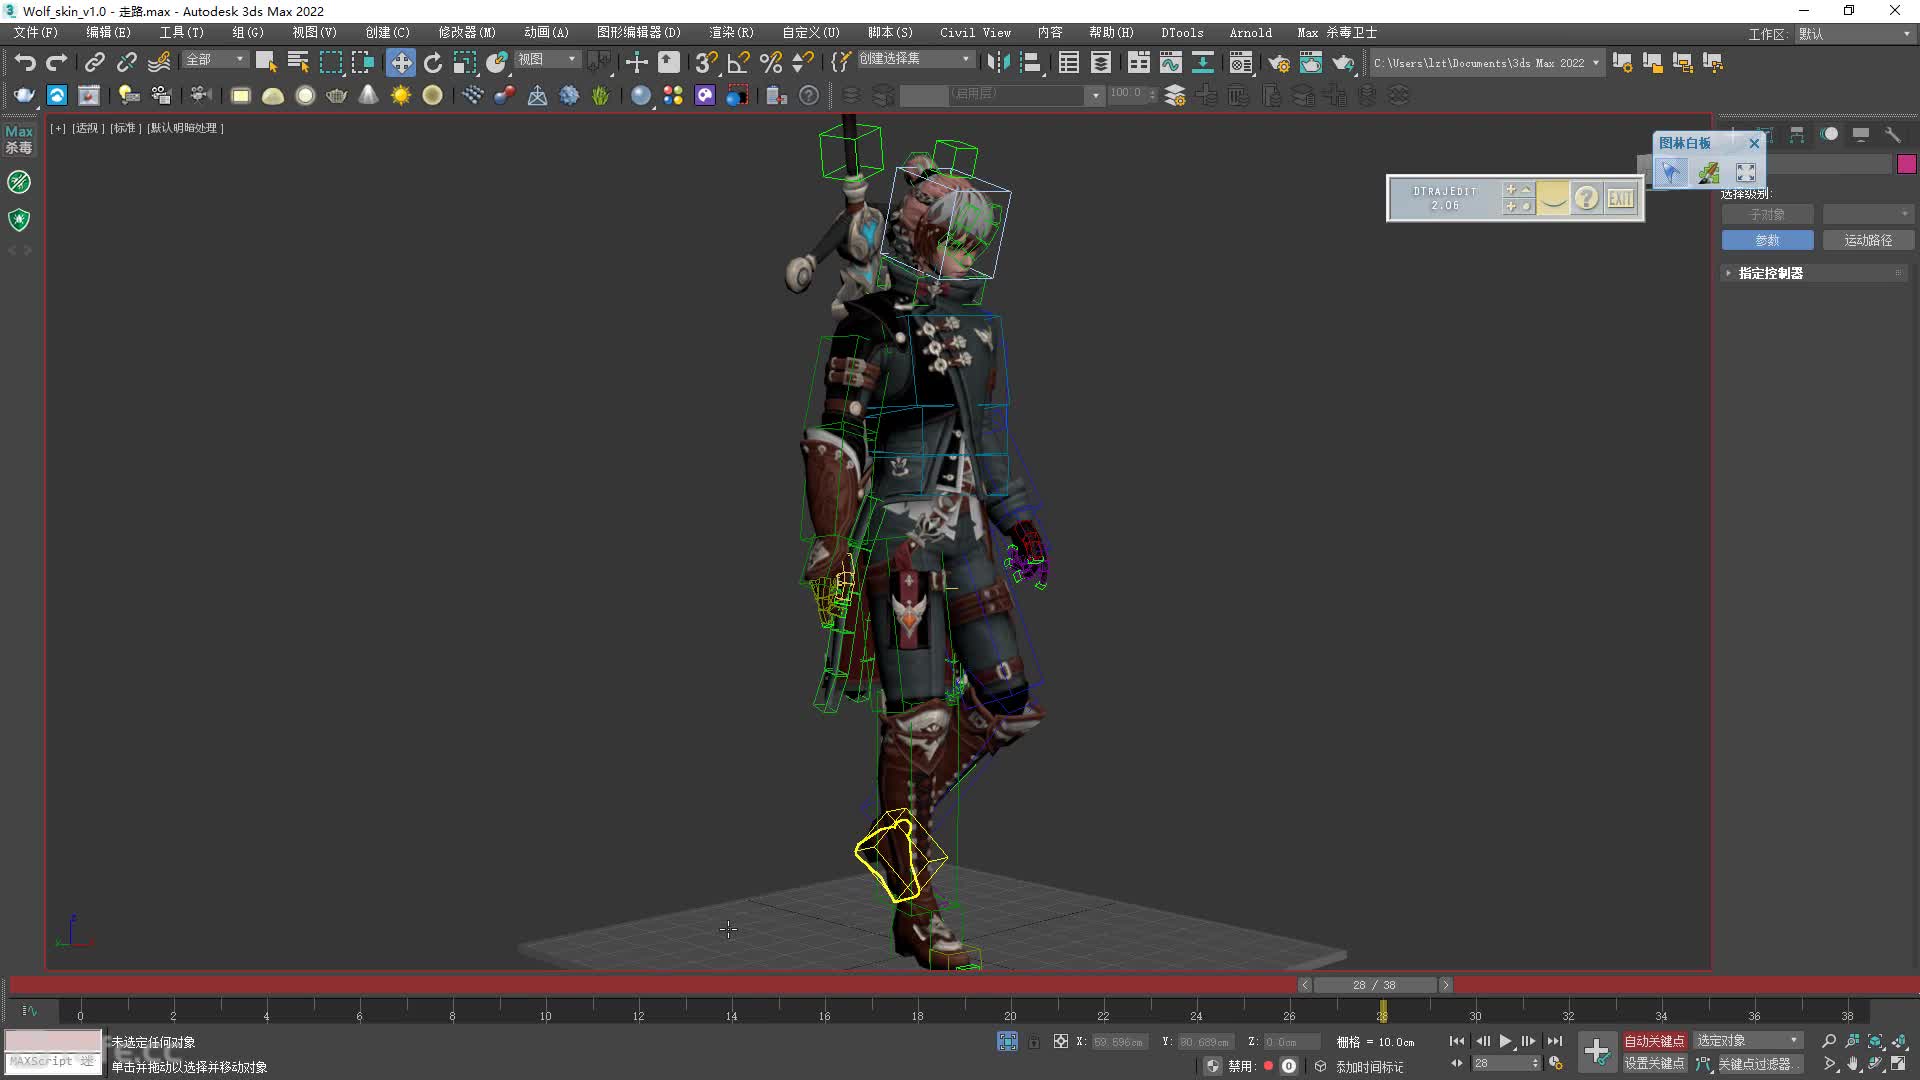The image size is (1920, 1080).
Task: Activate the Select and Link tool
Action: click(x=94, y=62)
